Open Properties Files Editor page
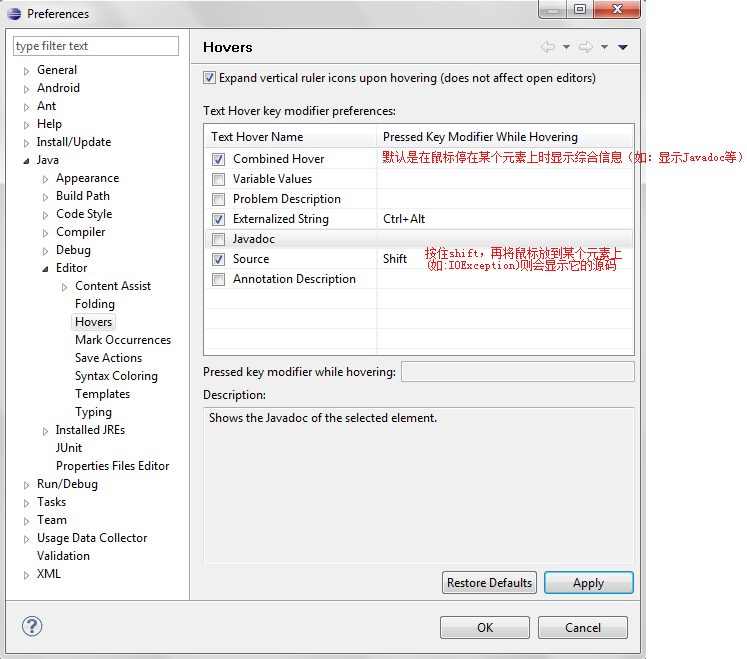Viewport: 747px width, 659px height. coord(112,466)
